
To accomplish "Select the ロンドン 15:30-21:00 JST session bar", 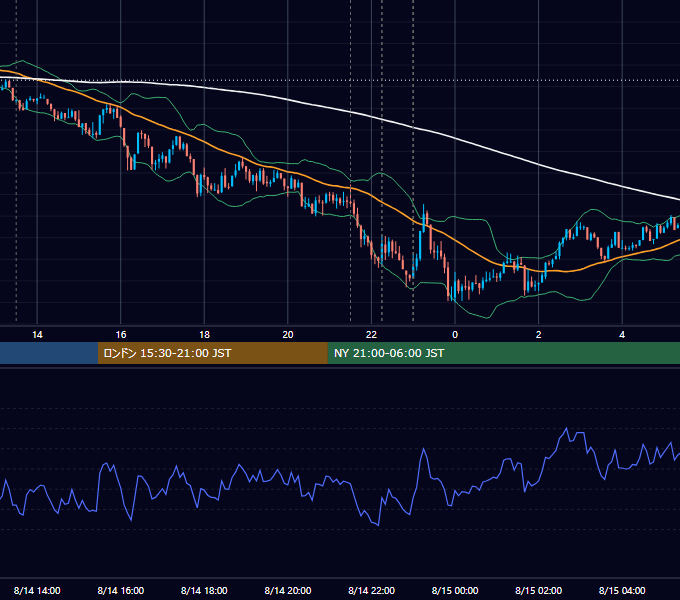I will tap(212, 353).
